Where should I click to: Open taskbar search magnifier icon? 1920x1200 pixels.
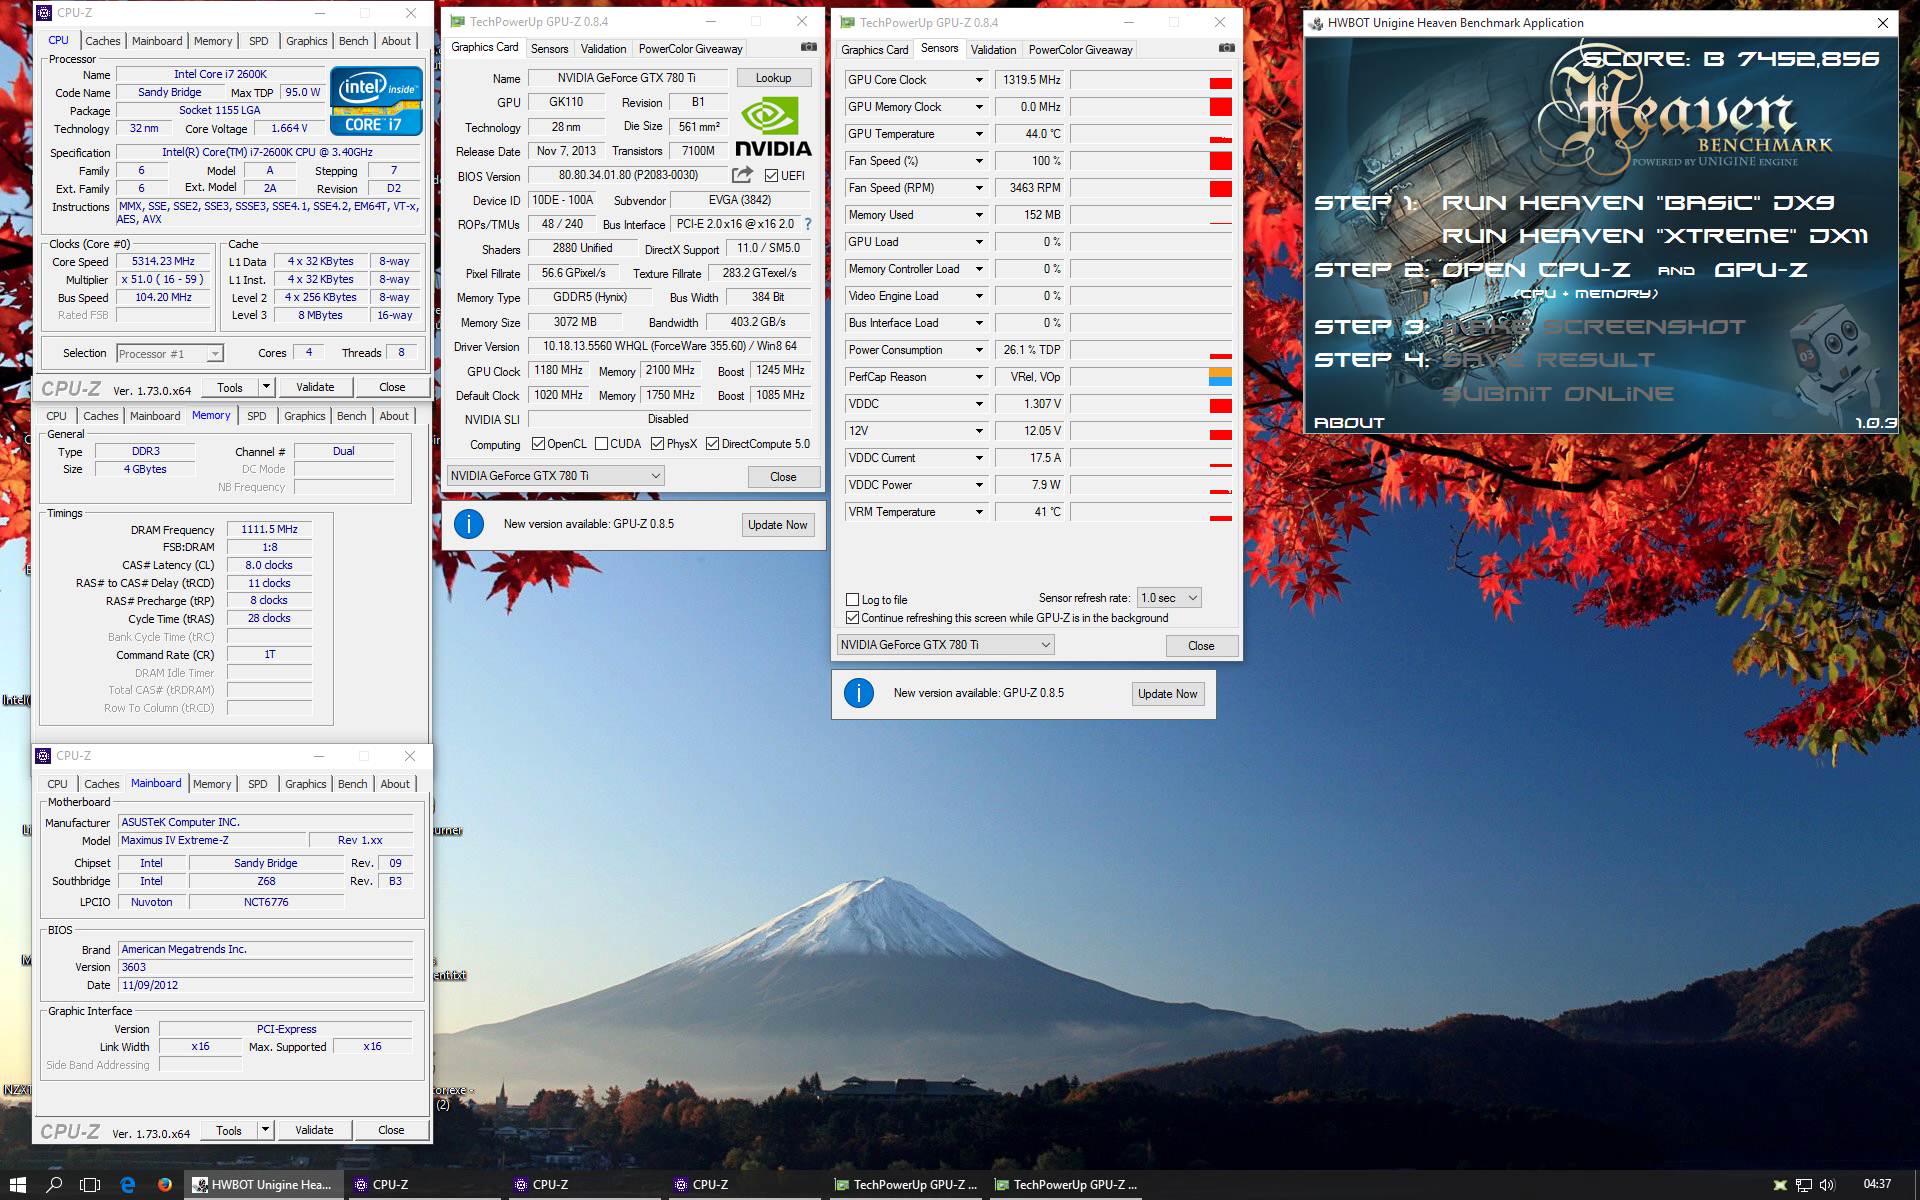coord(54,1184)
